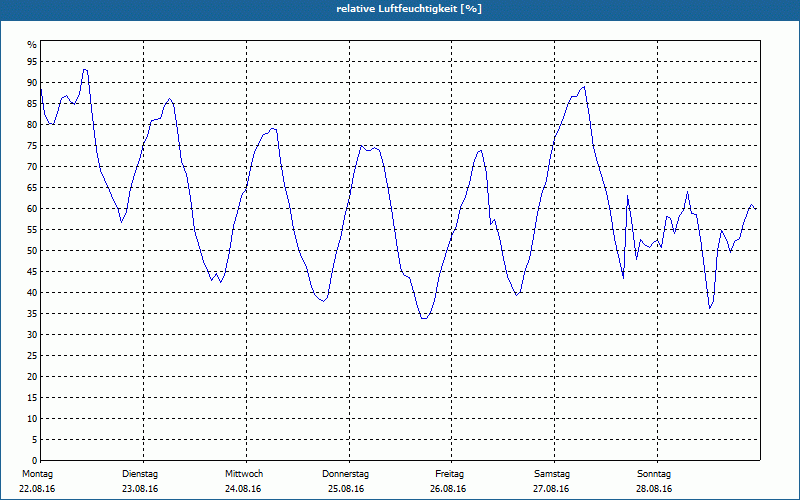
Task: Click the y-axis value '95'
Action: [x=32, y=62]
